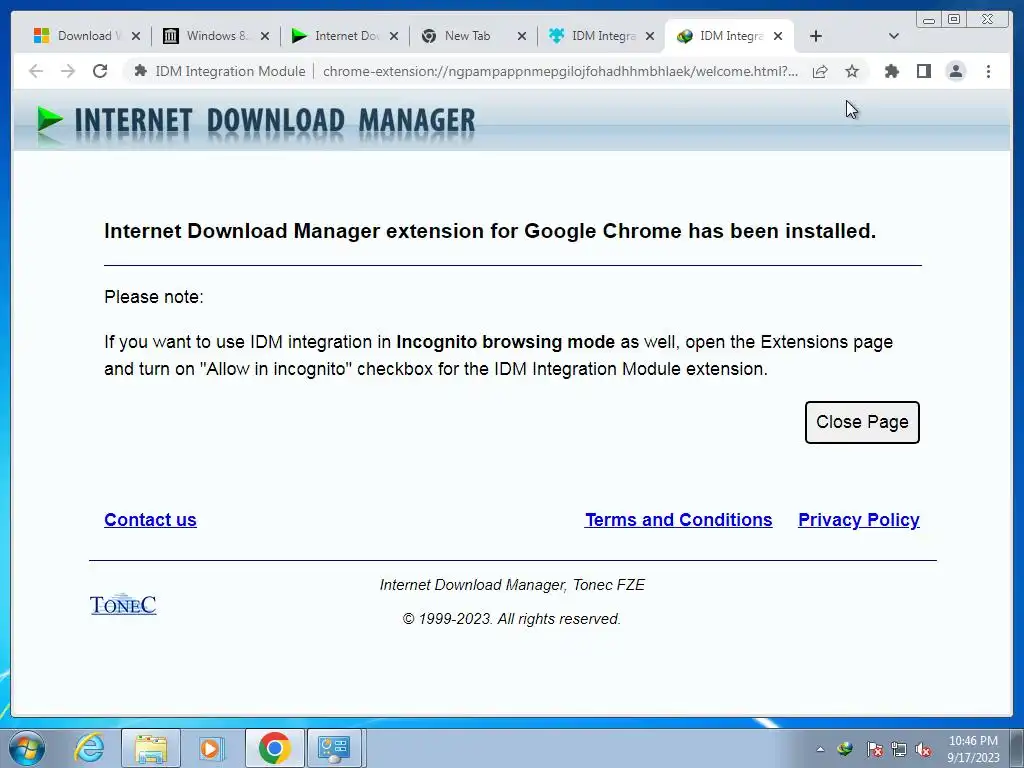
Task: Open the network tray icon
Action: pos(899,749)
